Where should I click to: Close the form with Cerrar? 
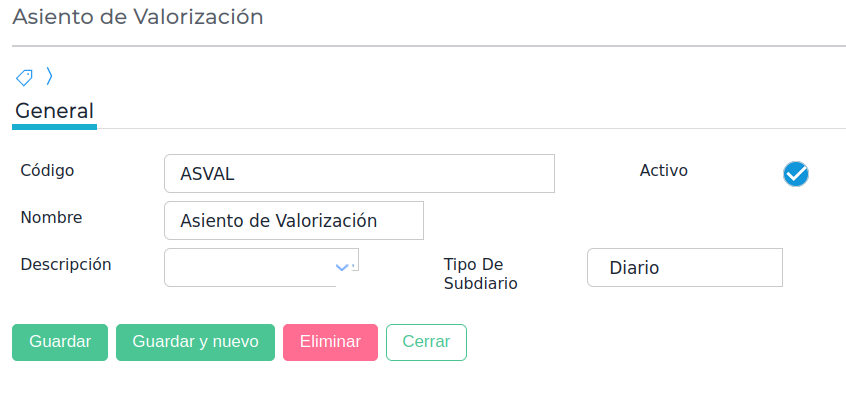click(426, 342)
